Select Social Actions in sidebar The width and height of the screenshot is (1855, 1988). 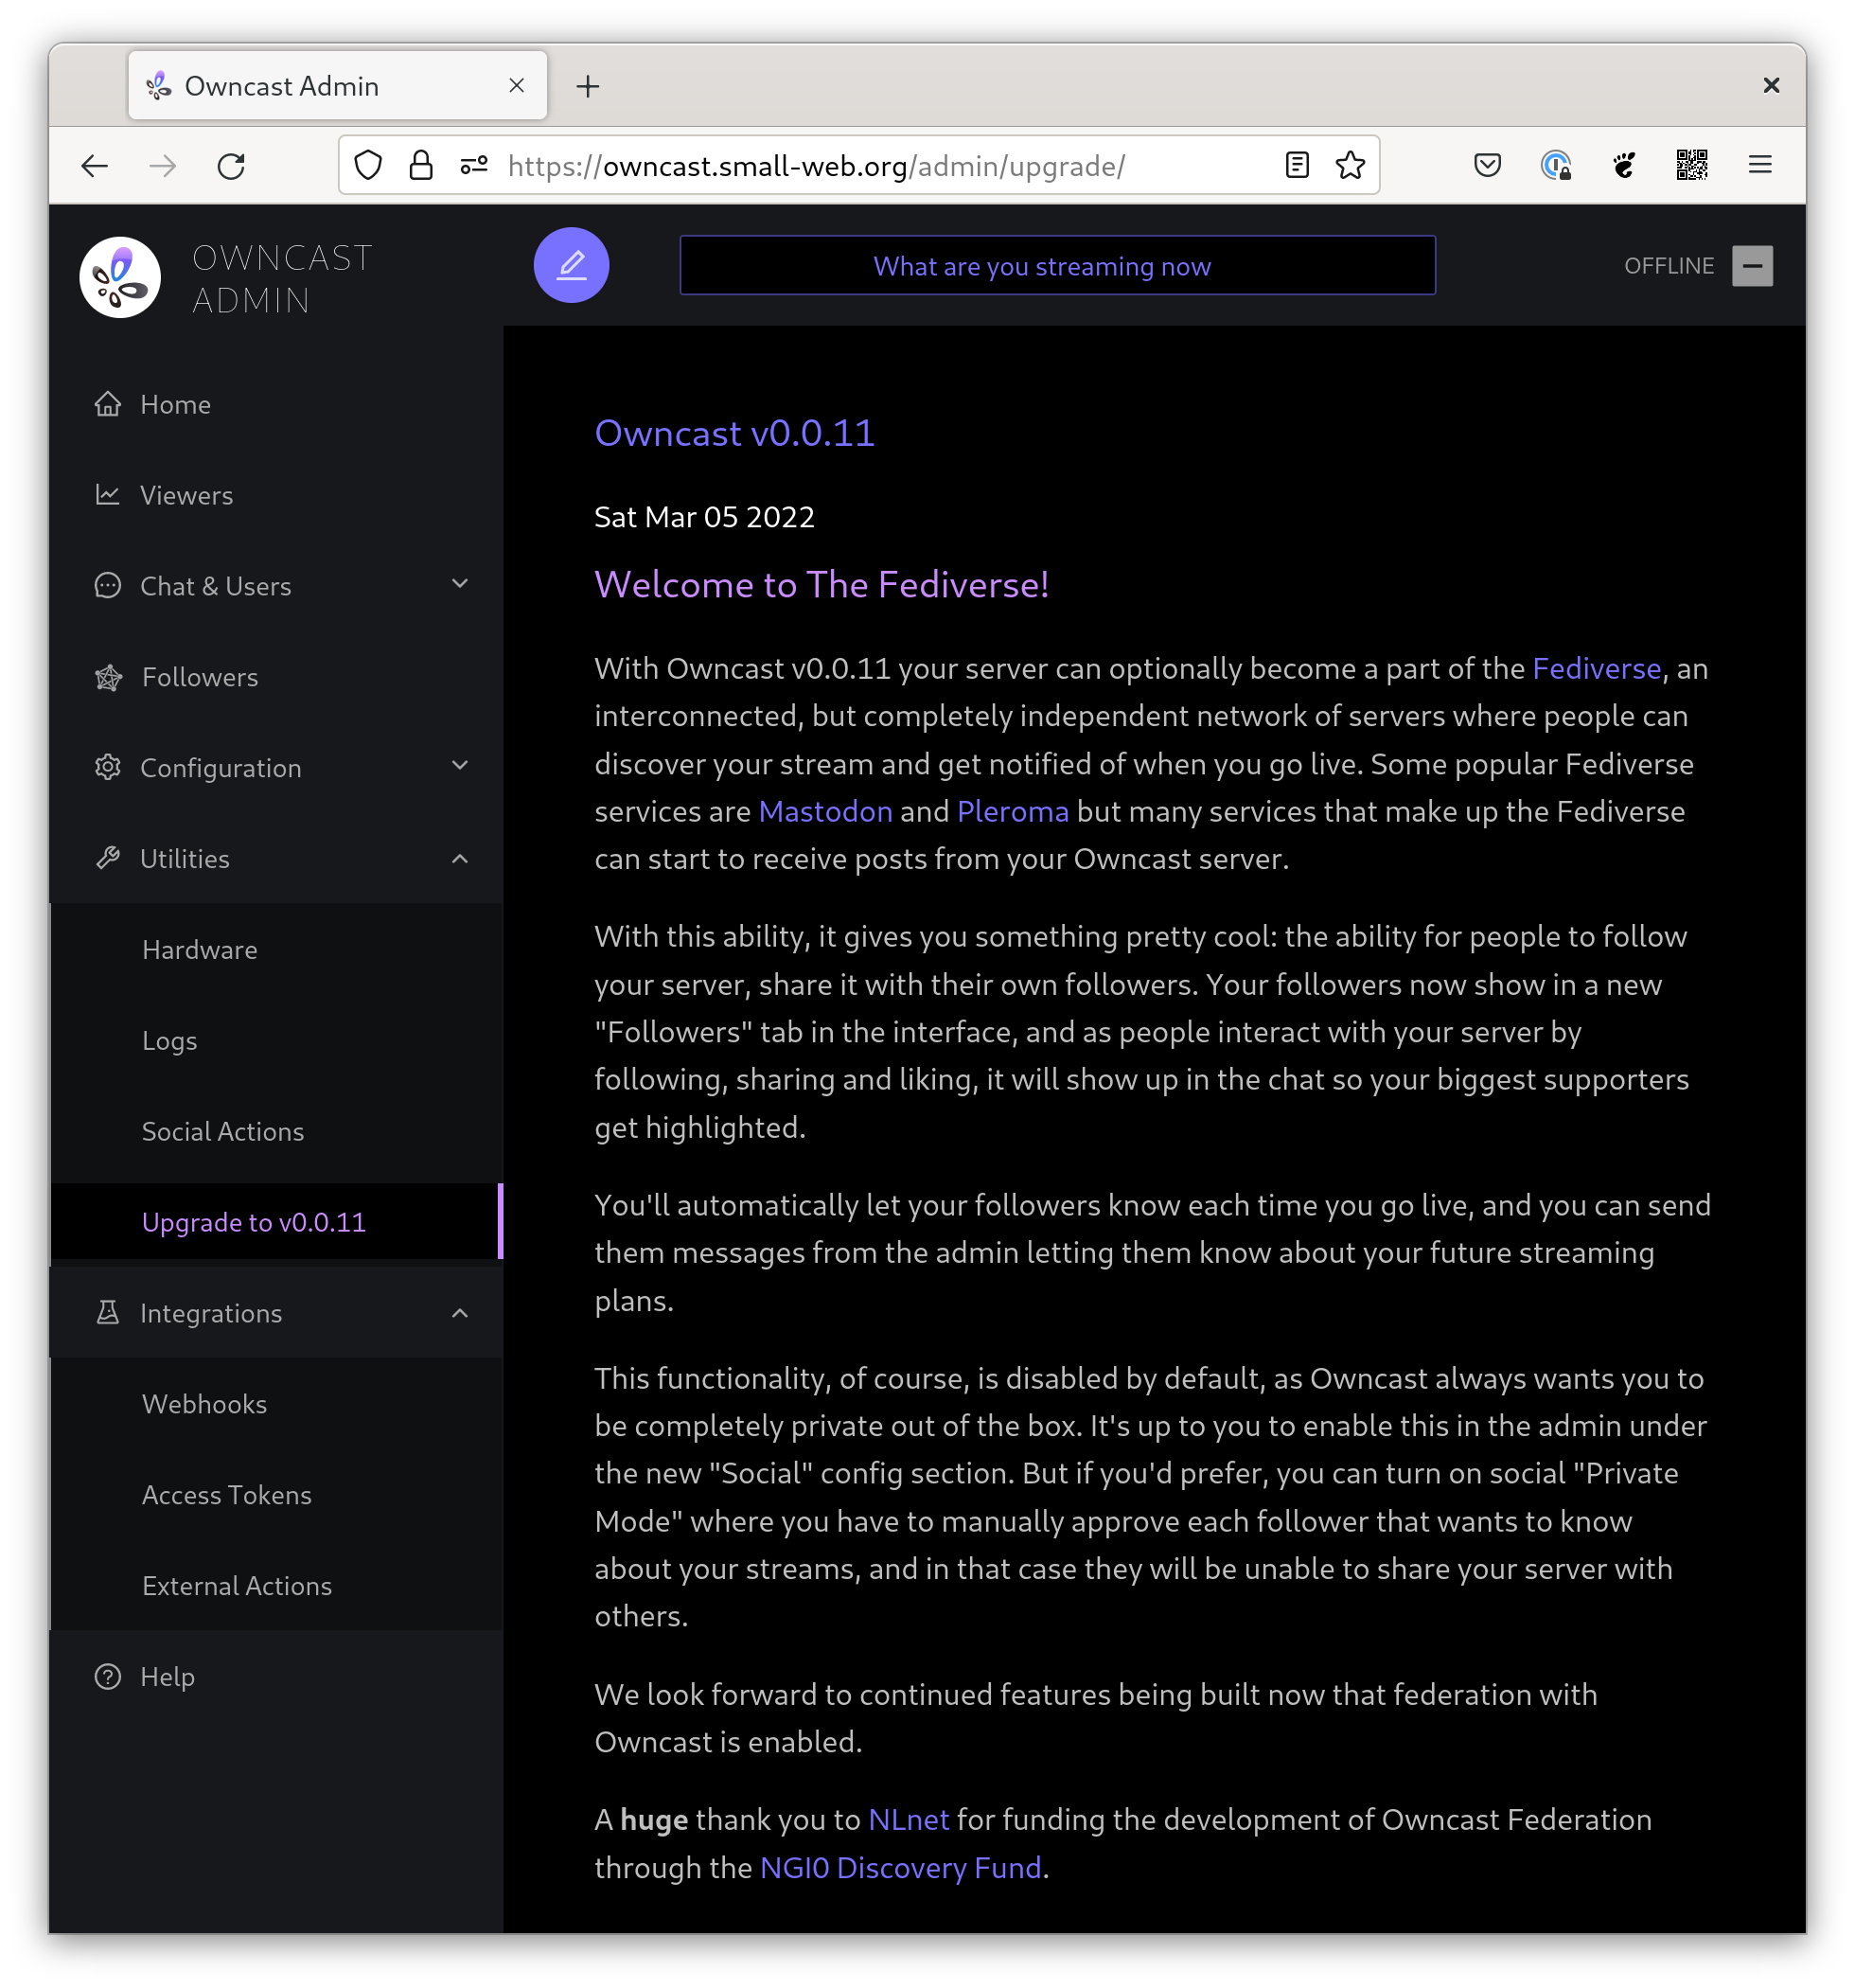pyautogui.click(x=223, y=1131)
